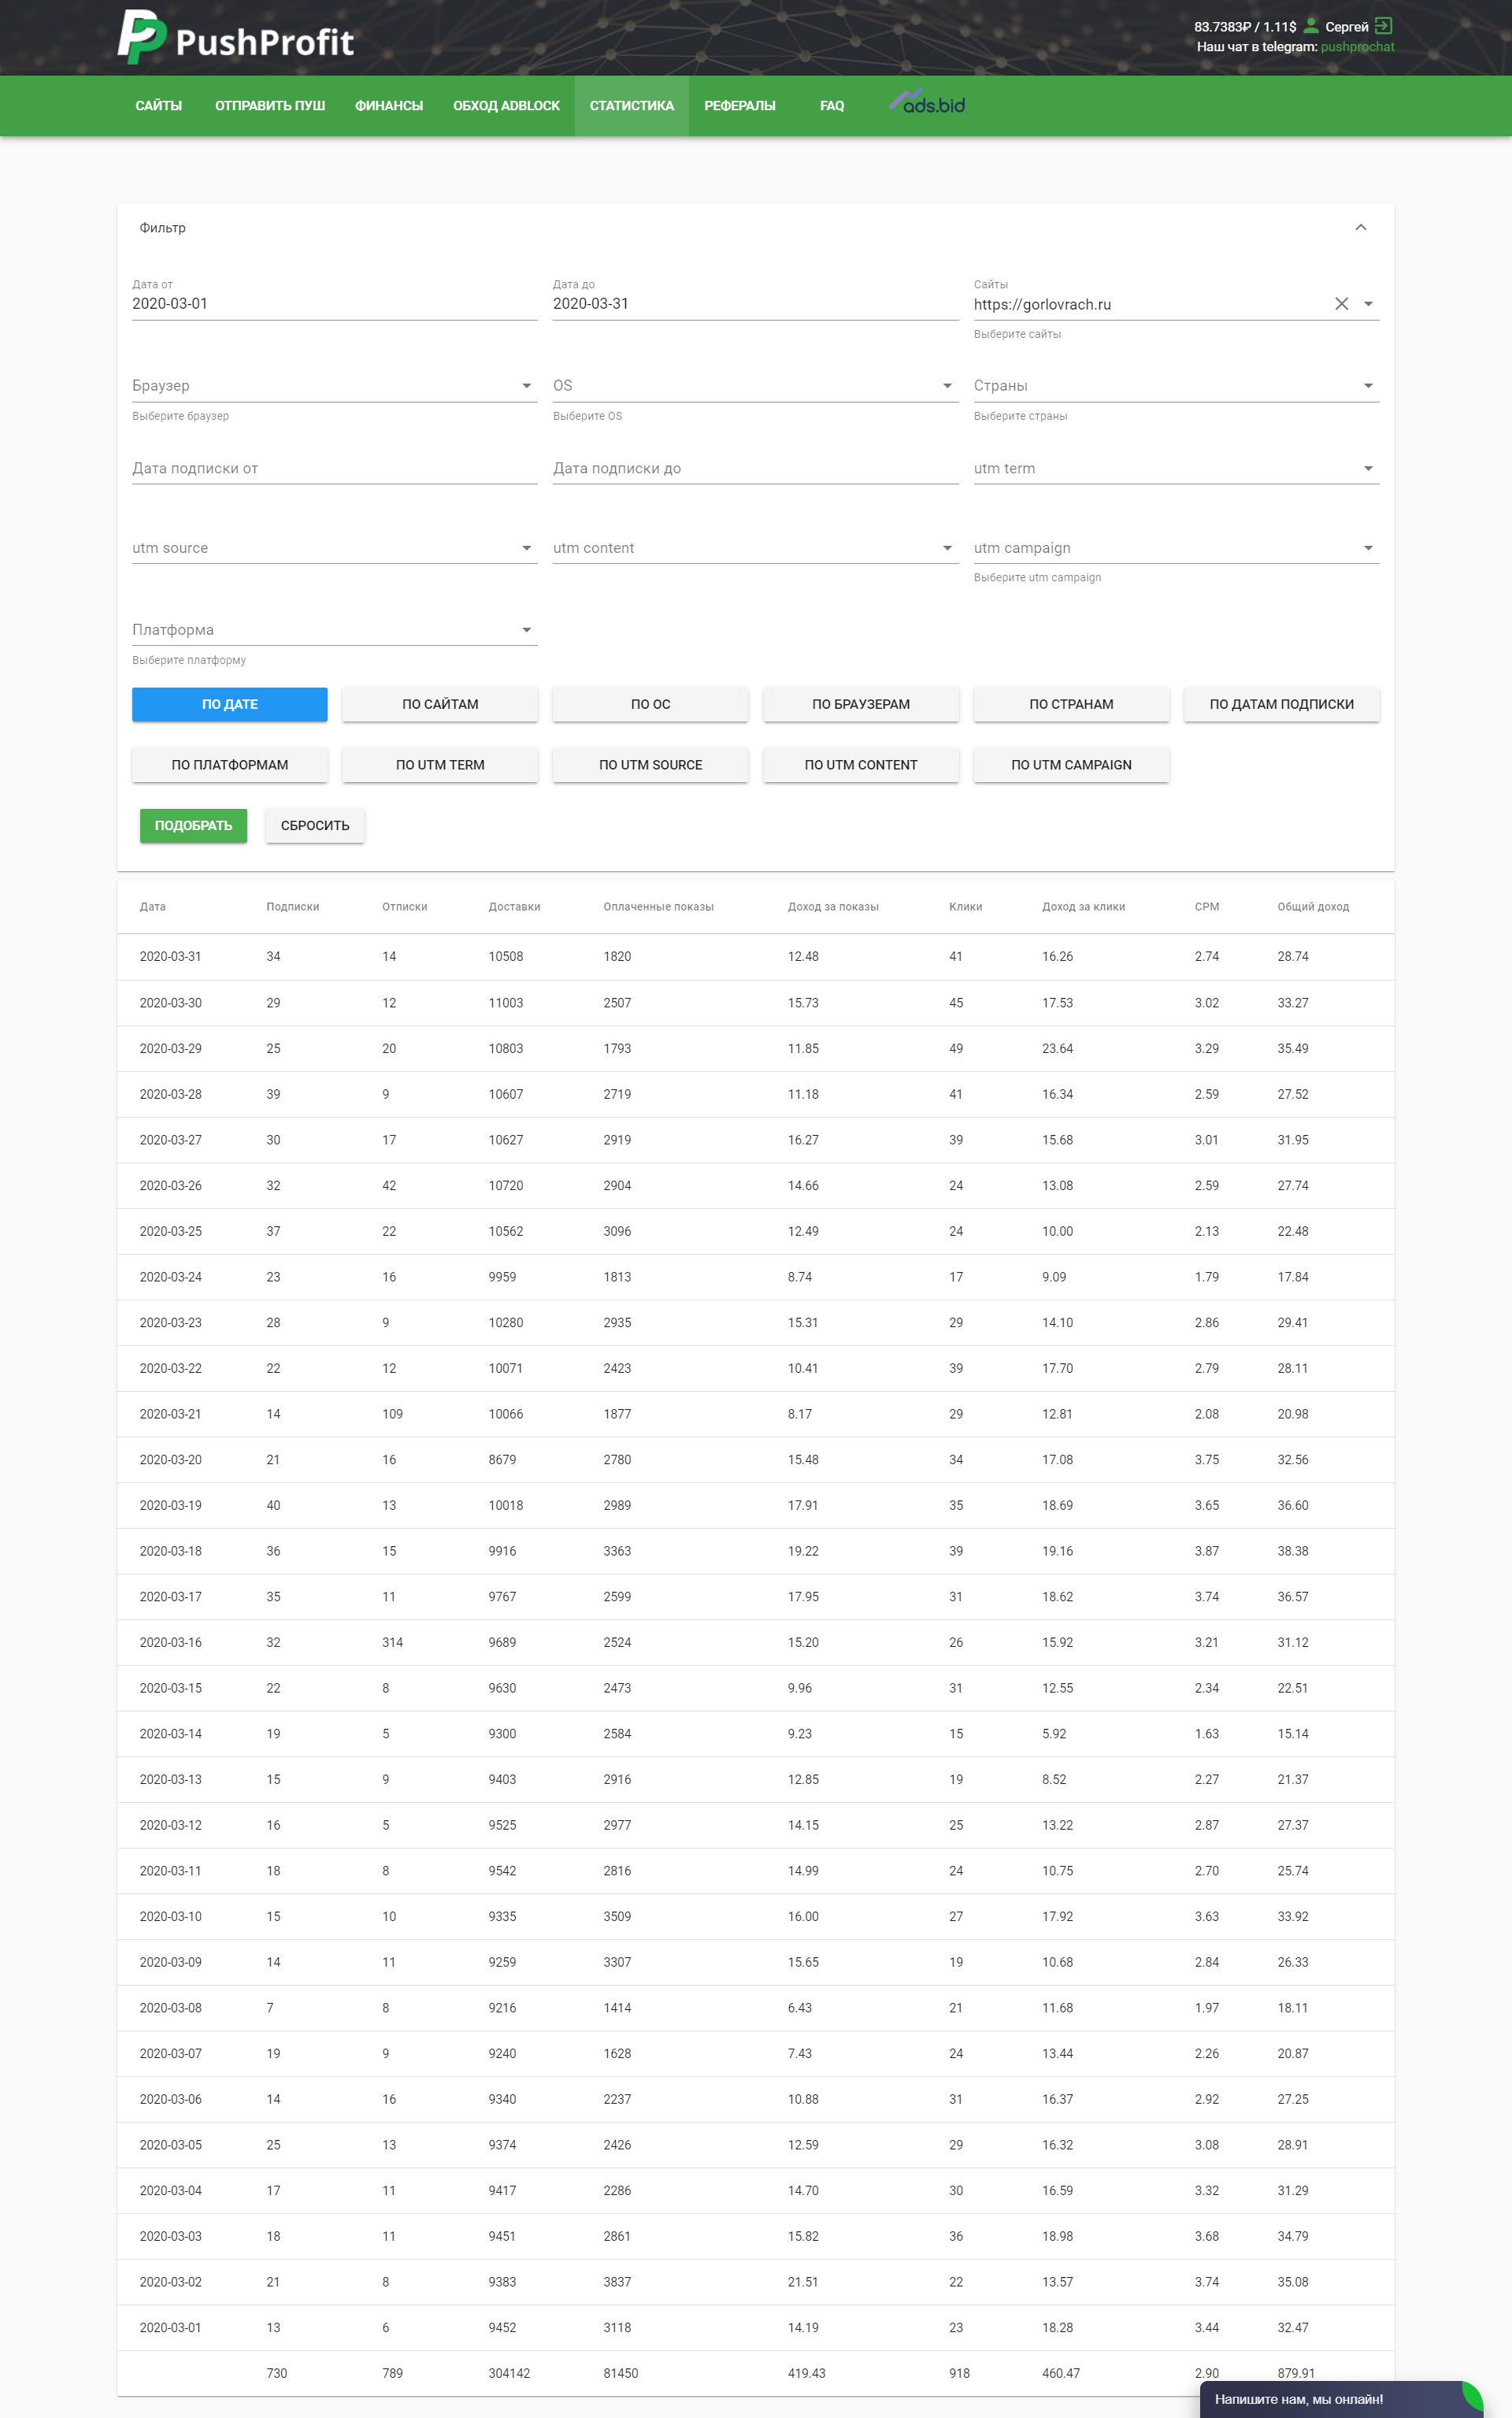
Task: Clear the selected site with the X icon
Action: pyautogui.click(x=1341, y=304)
